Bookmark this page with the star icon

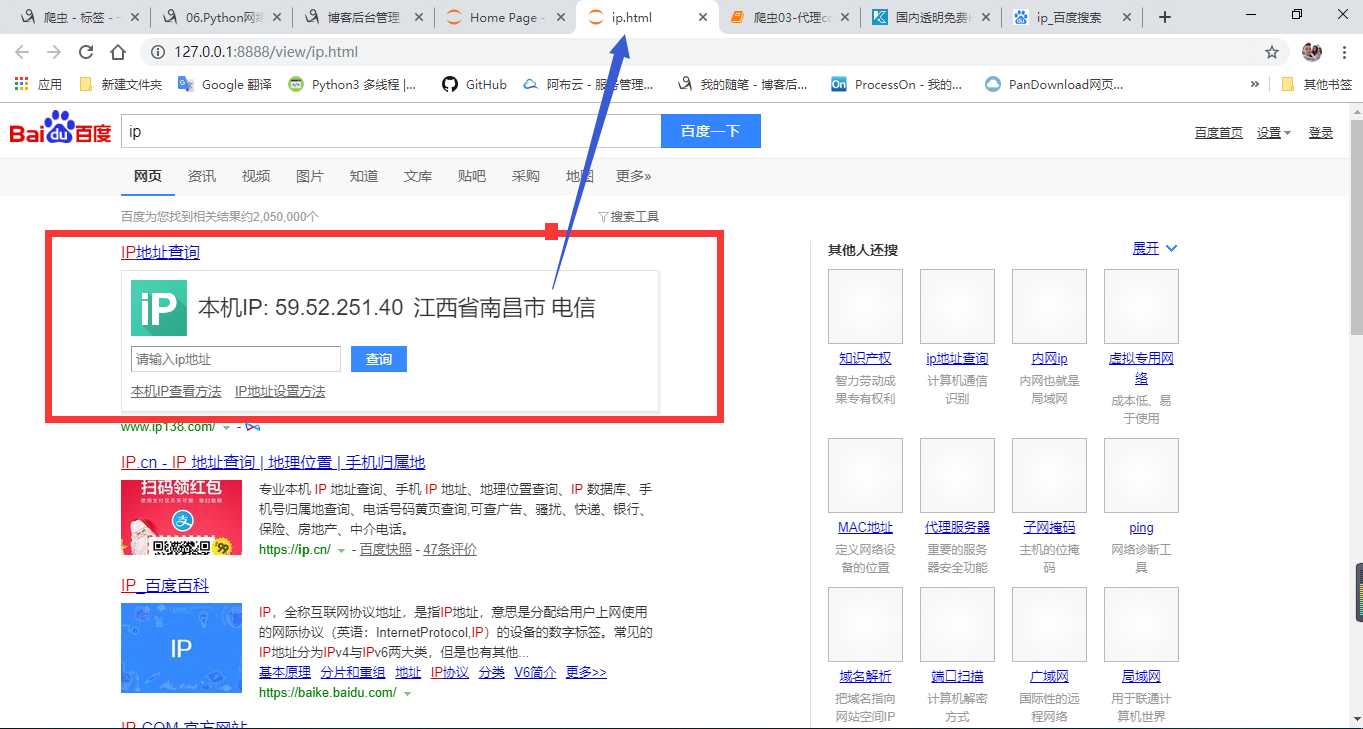(1272, 52)
